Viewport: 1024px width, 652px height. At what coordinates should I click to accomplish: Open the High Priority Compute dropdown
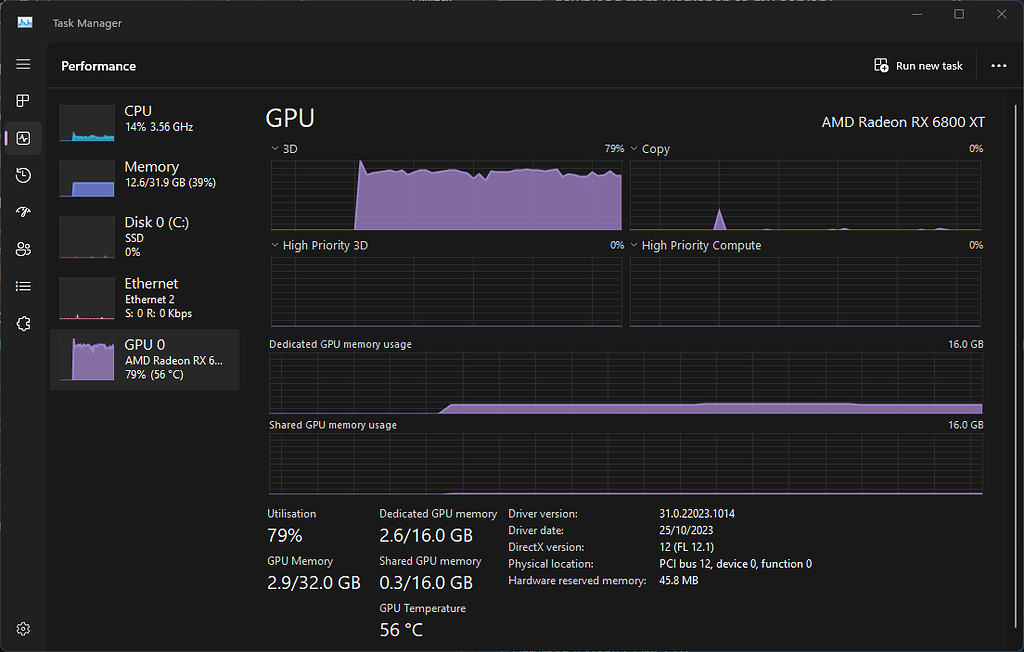coord(634,245)
